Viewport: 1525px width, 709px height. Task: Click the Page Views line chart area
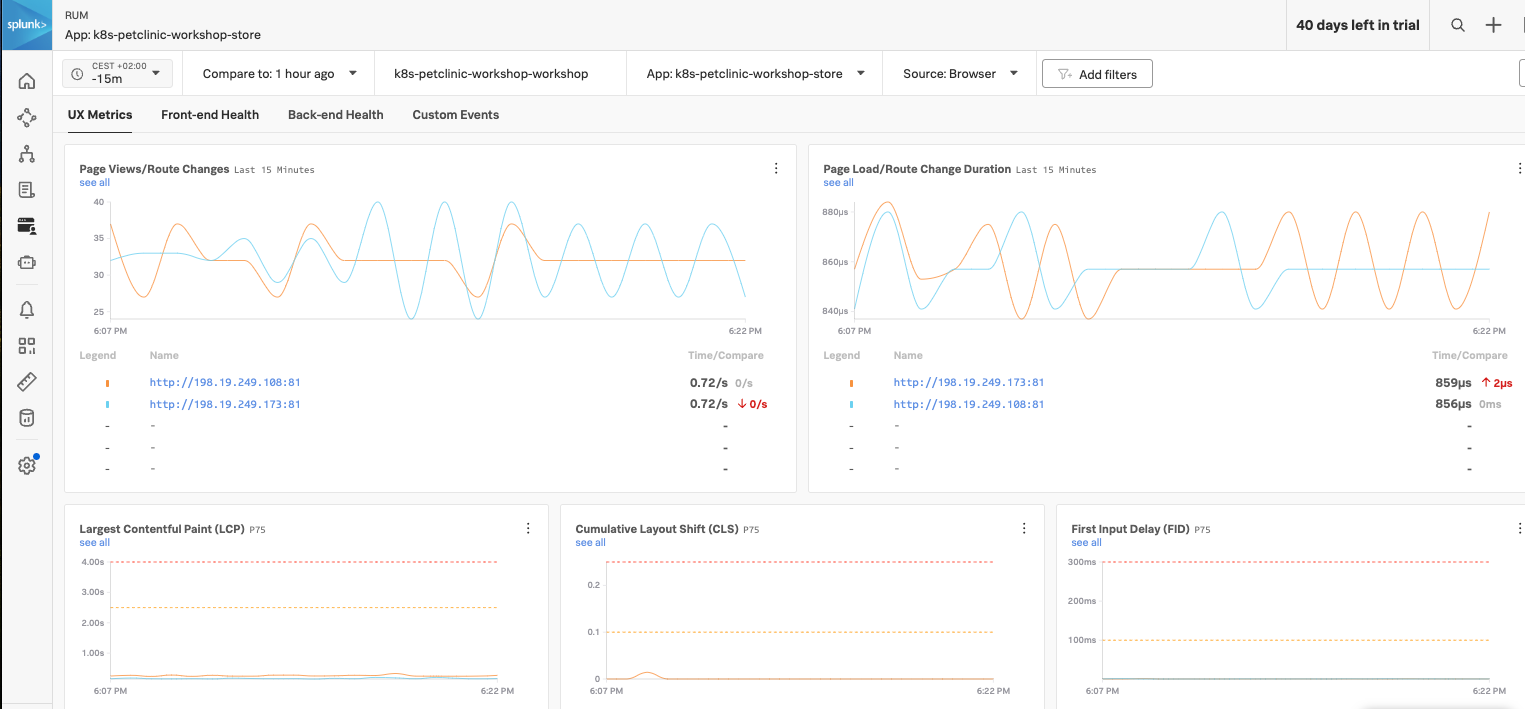pyautogui.click(x=428, y=260)
